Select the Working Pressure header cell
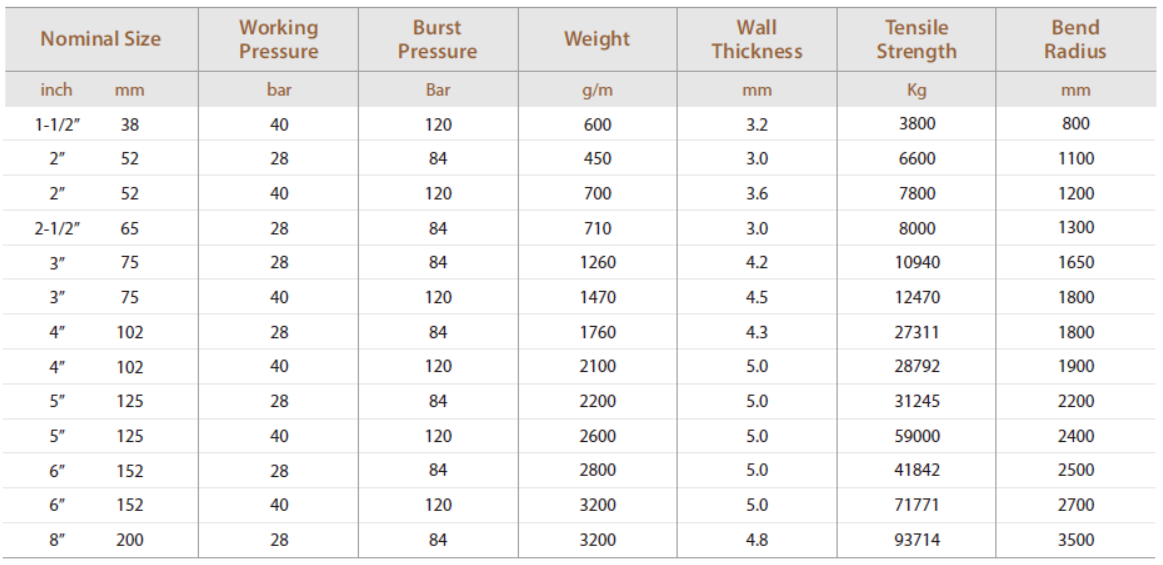 click(279, 40)
